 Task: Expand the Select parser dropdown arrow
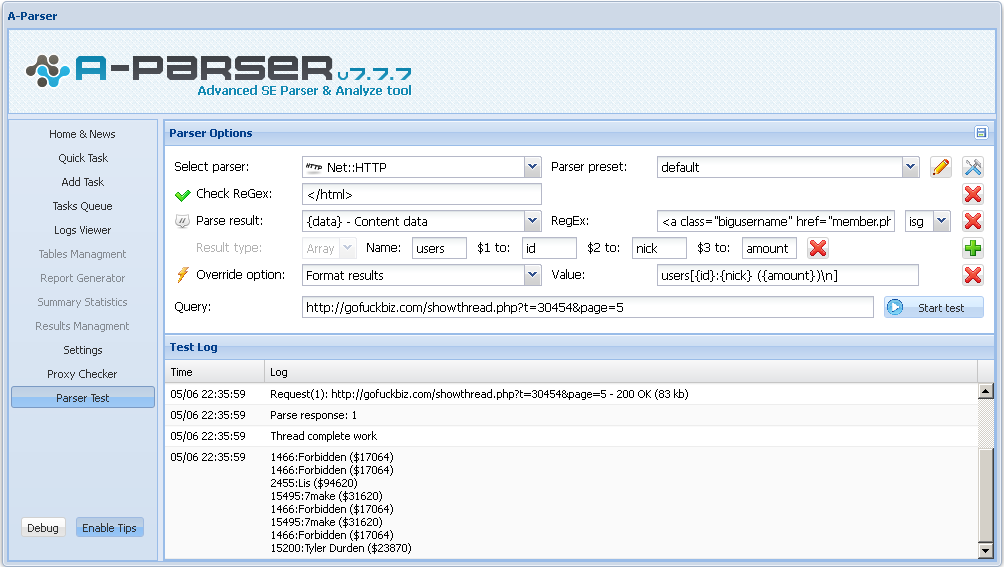532,167
